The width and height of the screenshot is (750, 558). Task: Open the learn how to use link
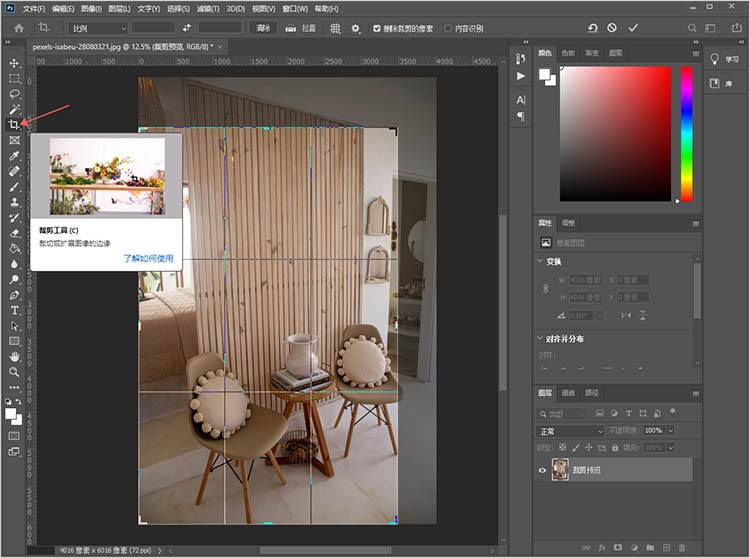tap(148, 258)
